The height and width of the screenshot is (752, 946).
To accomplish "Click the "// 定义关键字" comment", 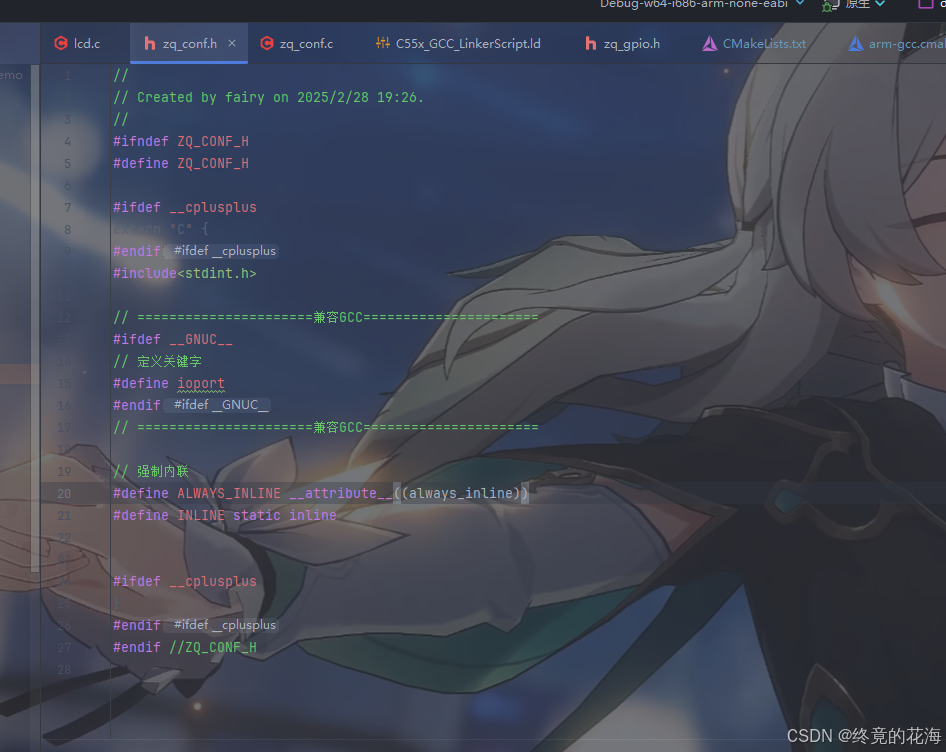I will pyautogui.click(x=157, y=362).
